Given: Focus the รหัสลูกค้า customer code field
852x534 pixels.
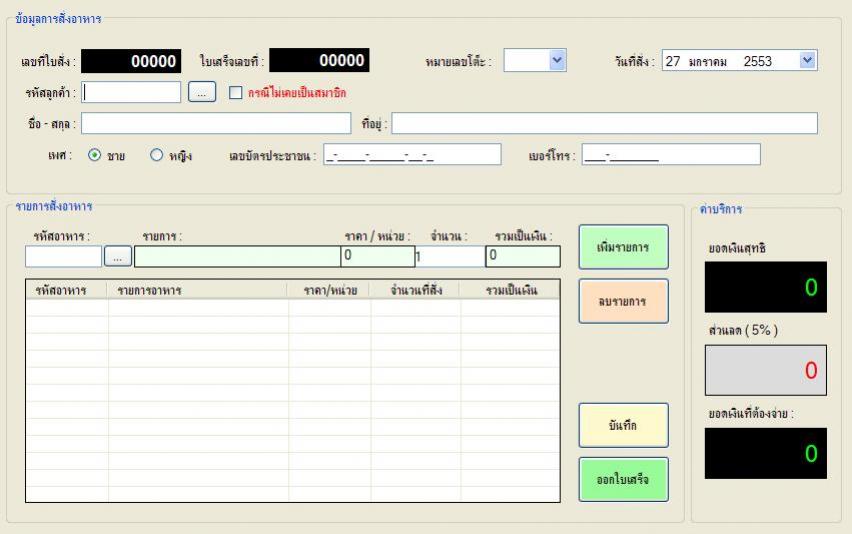Looking at the screenshot, I should pyautogui.click(x=131, y=93).
